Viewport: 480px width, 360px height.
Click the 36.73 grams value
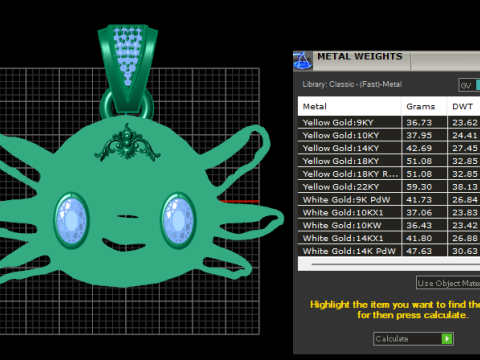click(x=419, y=123)
